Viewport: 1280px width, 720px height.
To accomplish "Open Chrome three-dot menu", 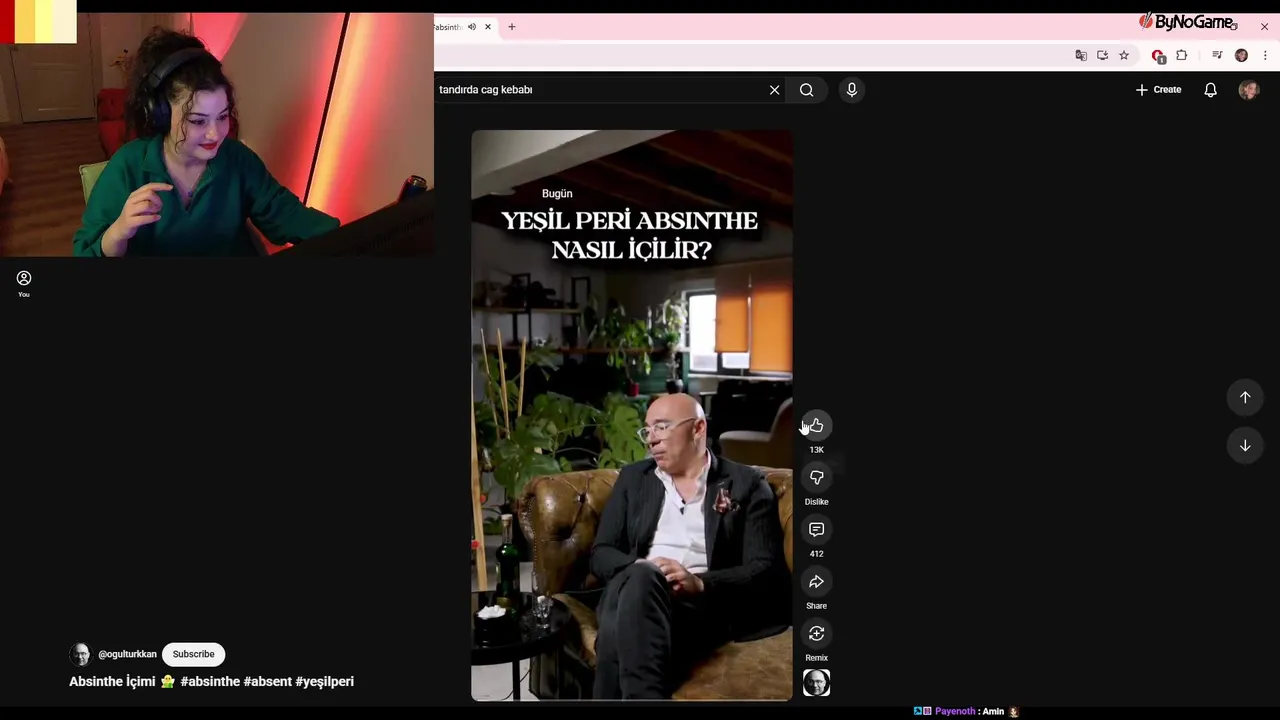I will (x=1266, y=56).
